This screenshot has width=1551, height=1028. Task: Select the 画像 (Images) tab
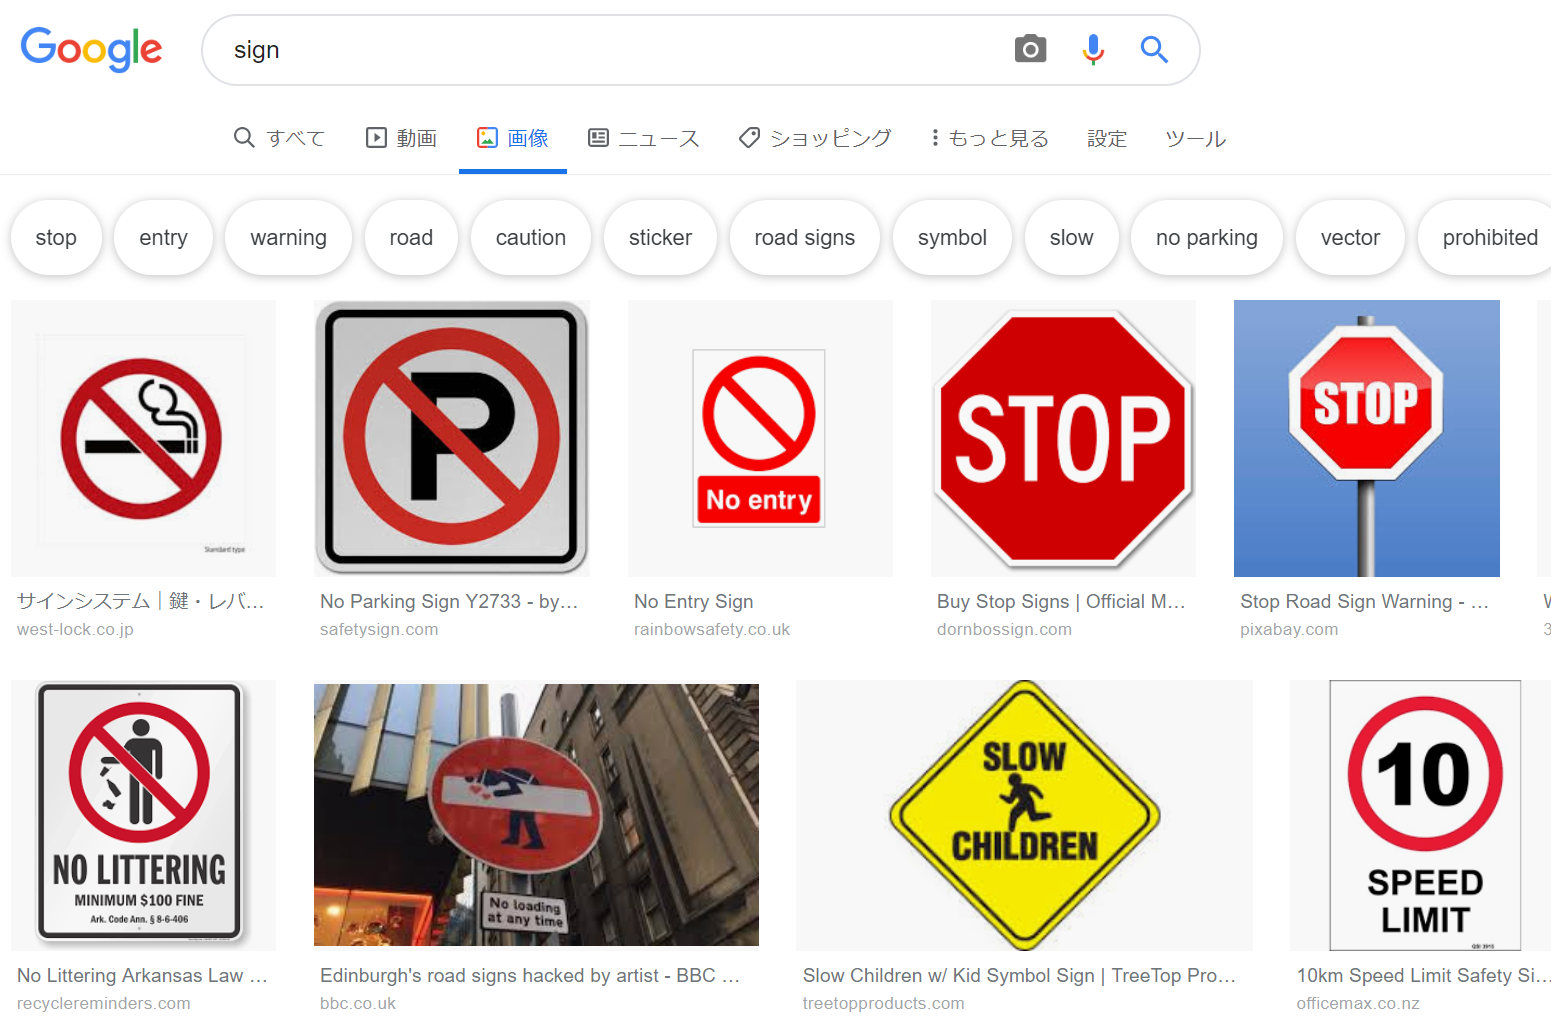pyautogui.click(x=512, y=138)
